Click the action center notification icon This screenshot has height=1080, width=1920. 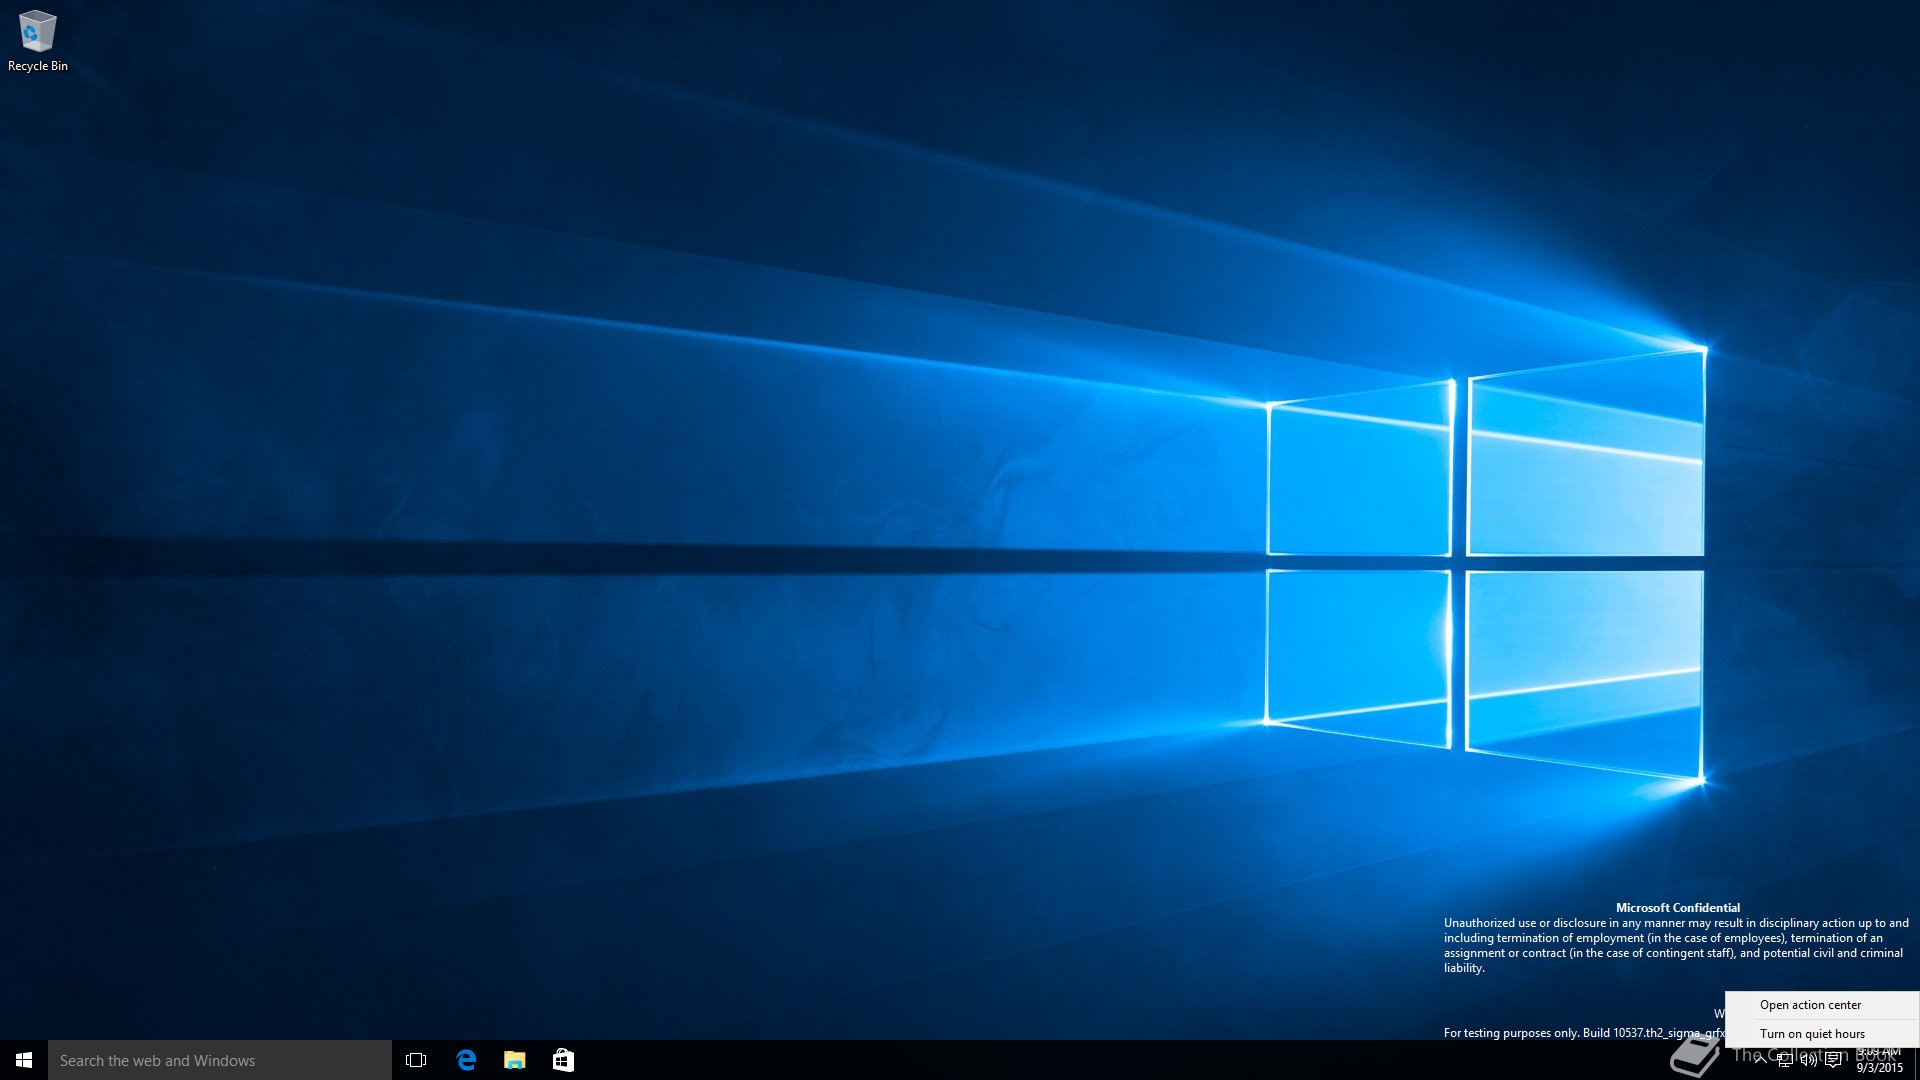(x=1833, y=1060)
